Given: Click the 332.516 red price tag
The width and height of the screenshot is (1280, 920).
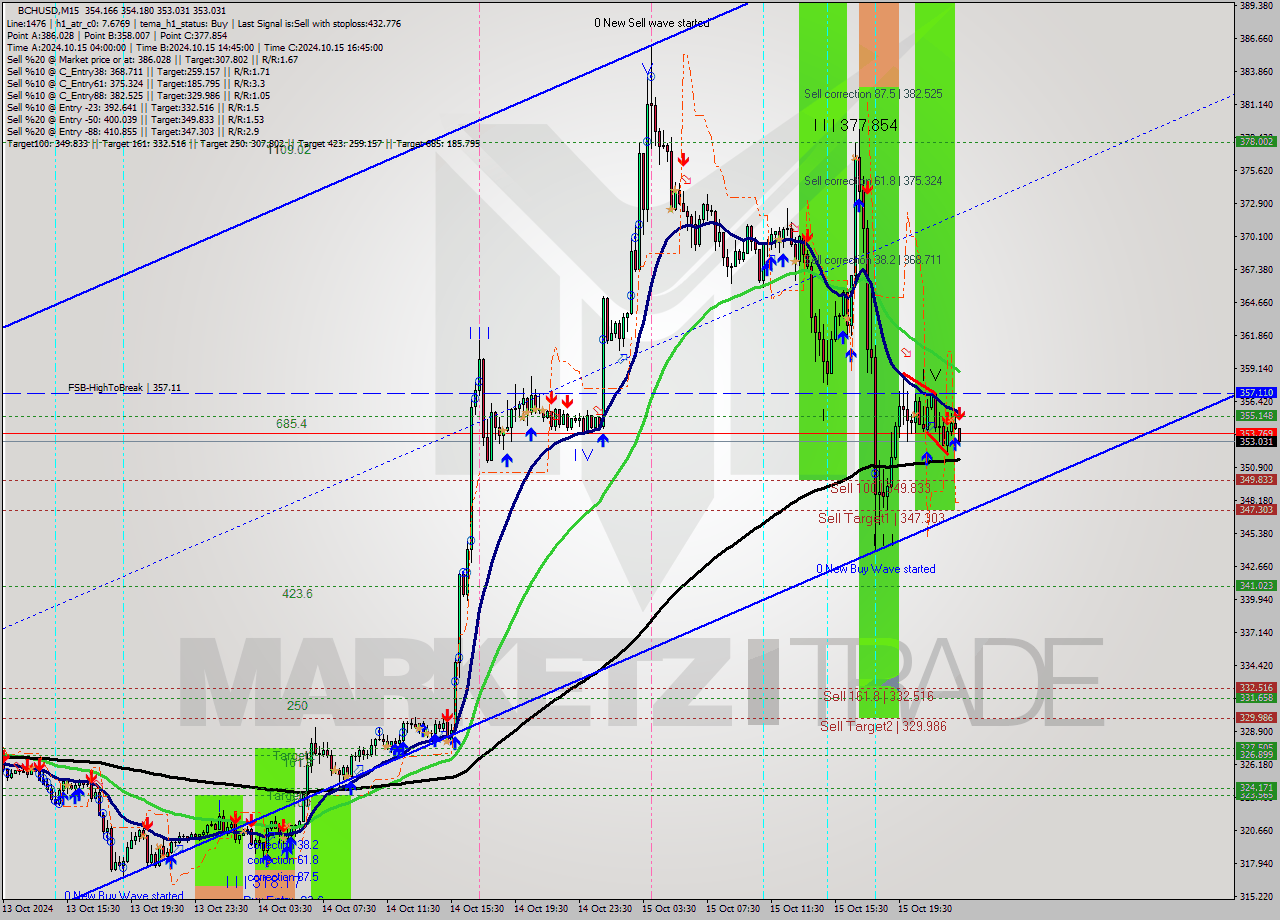Looking at the screenshot, I should pos(1256,687).
